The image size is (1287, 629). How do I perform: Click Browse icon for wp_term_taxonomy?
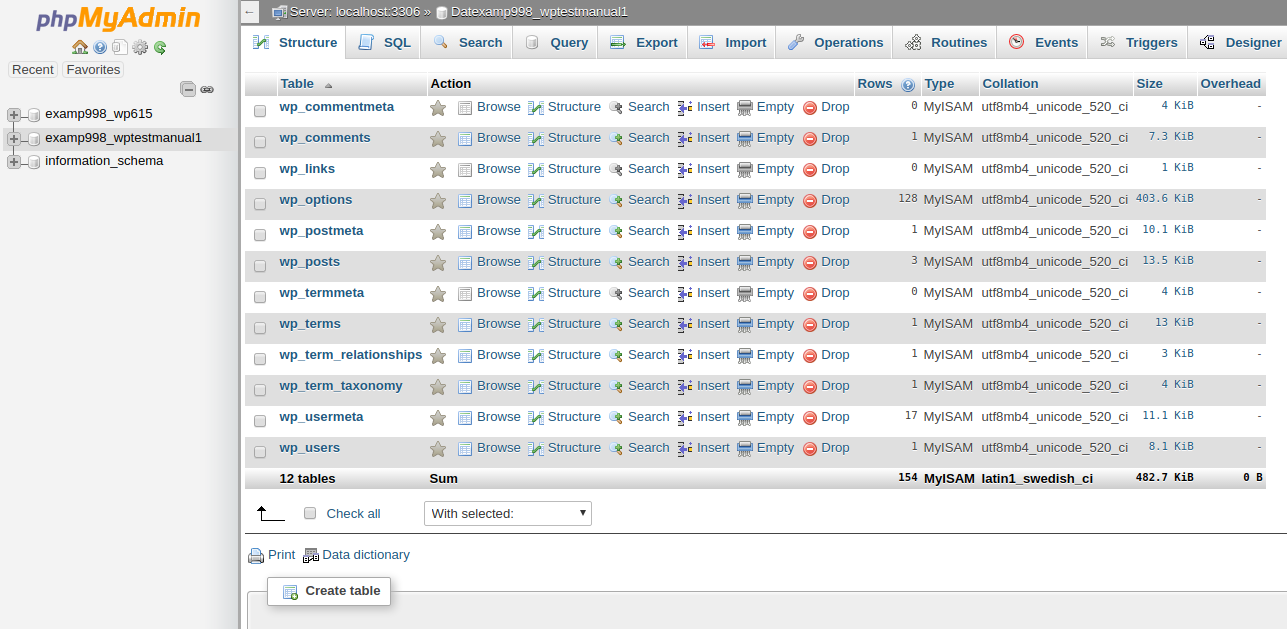pos(465,387)
